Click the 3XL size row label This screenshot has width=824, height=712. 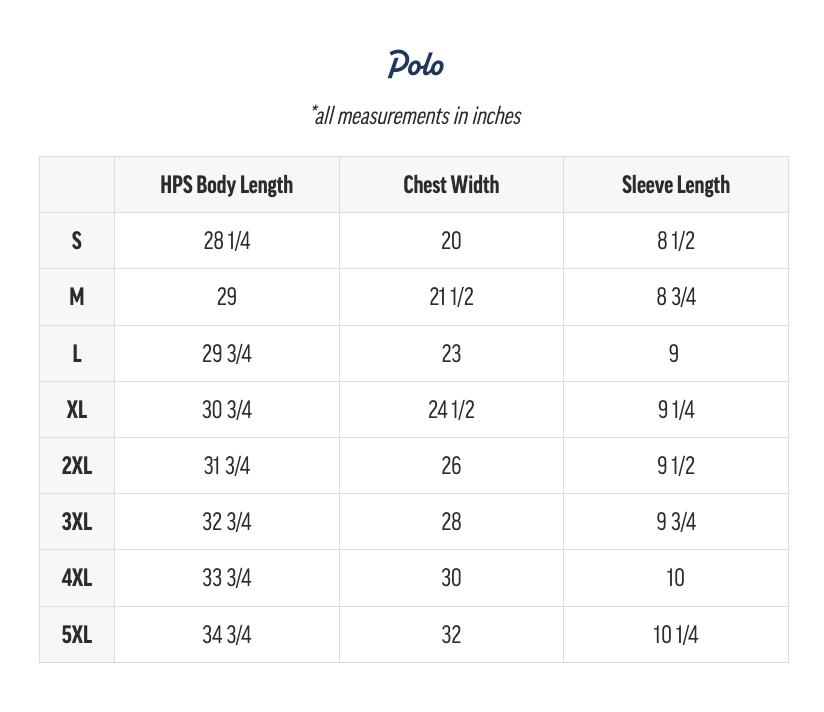[77, 521]
